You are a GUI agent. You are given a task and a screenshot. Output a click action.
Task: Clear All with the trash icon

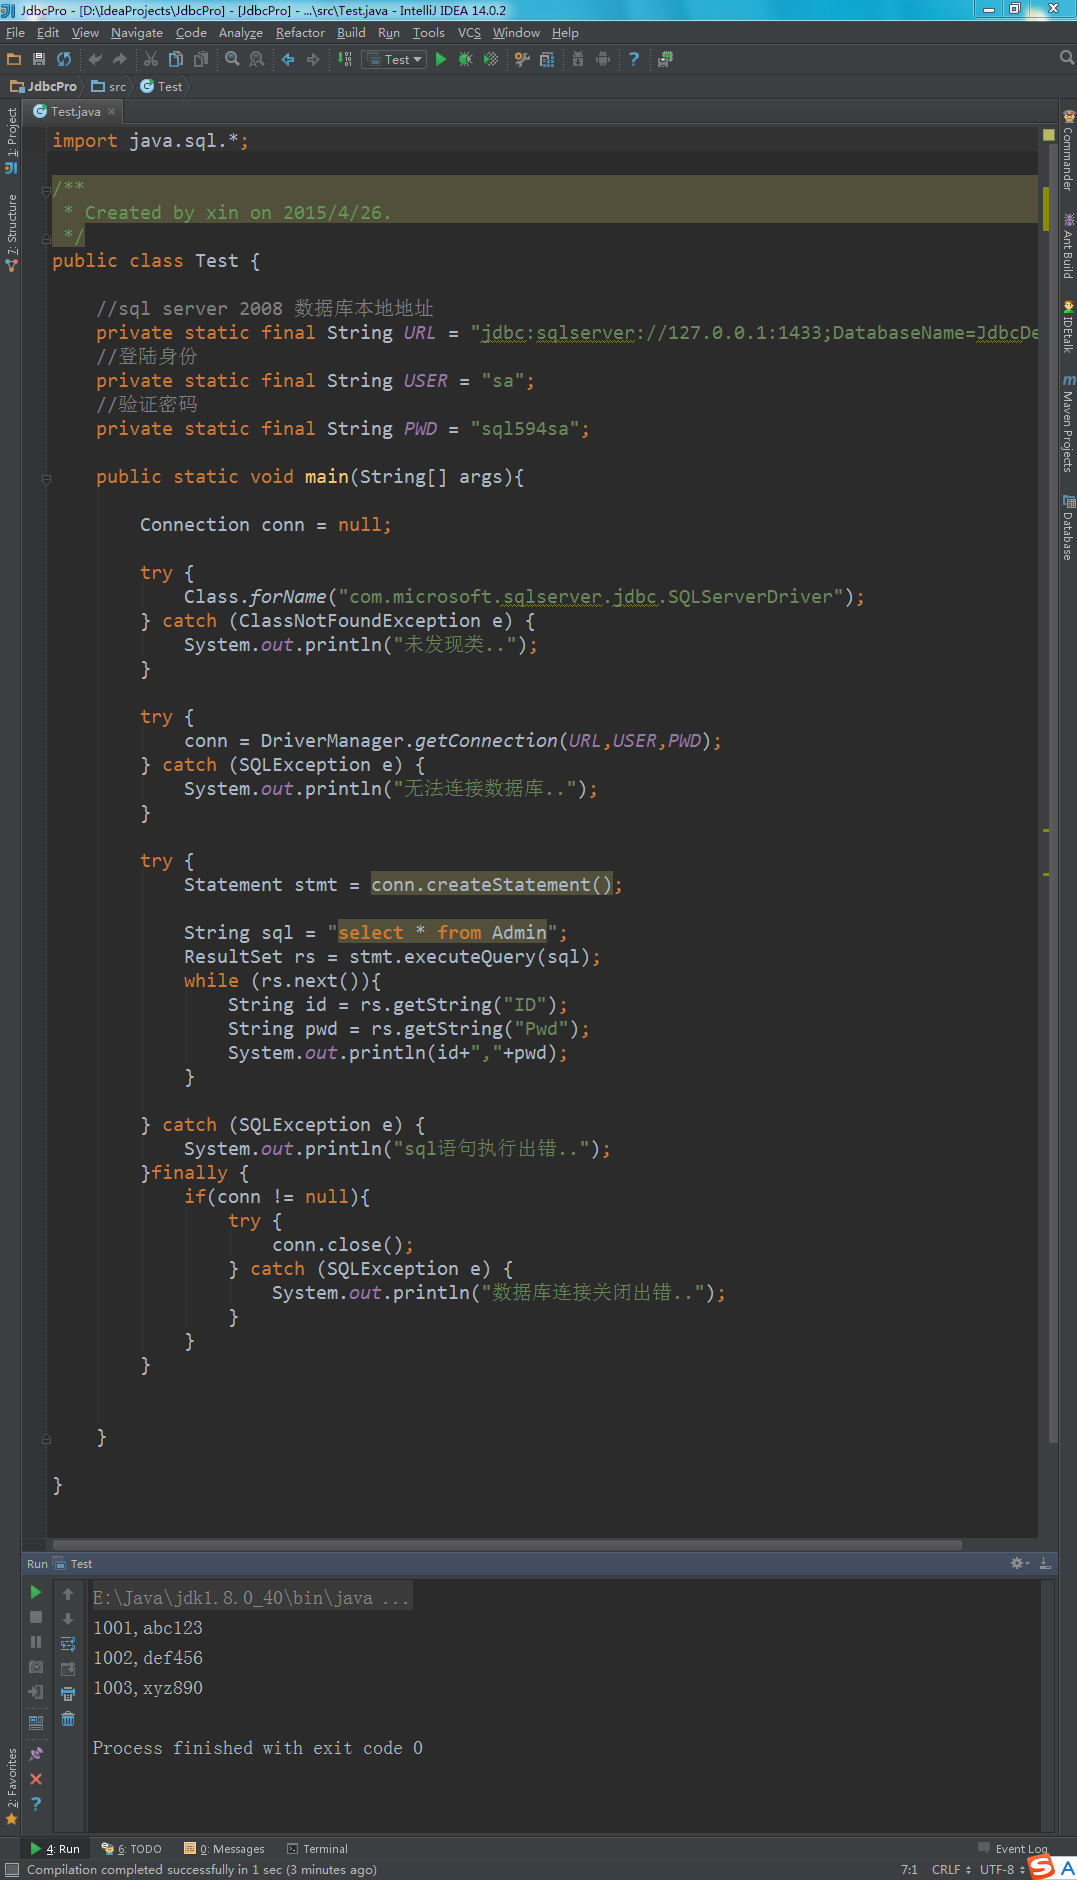(x=68, y=1719)
